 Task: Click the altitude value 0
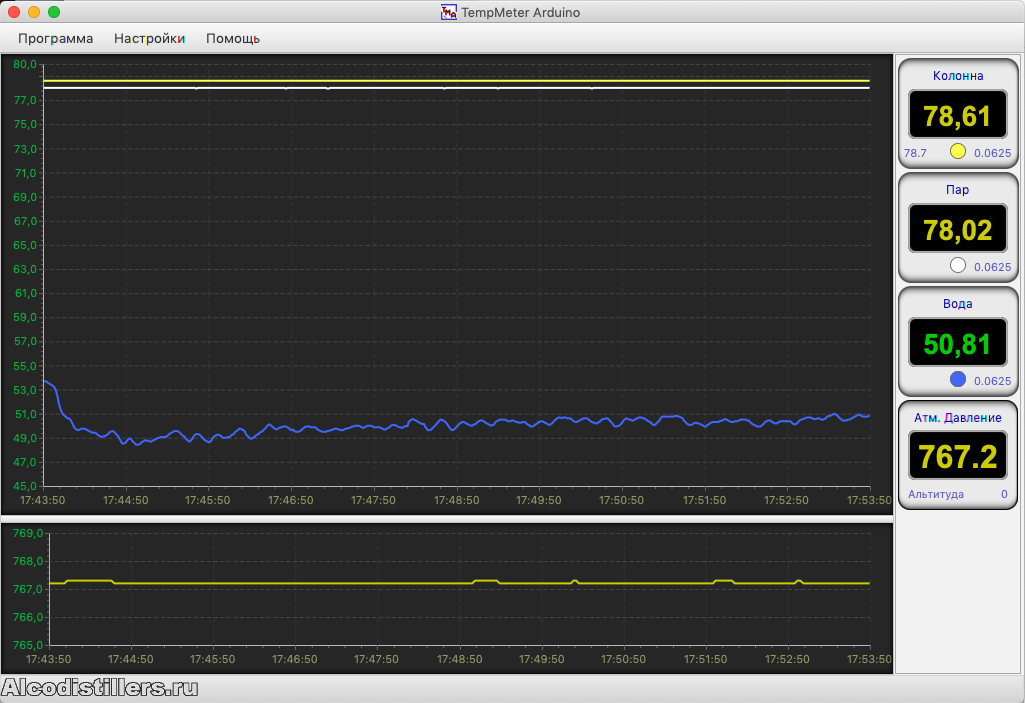[1004, 494]
